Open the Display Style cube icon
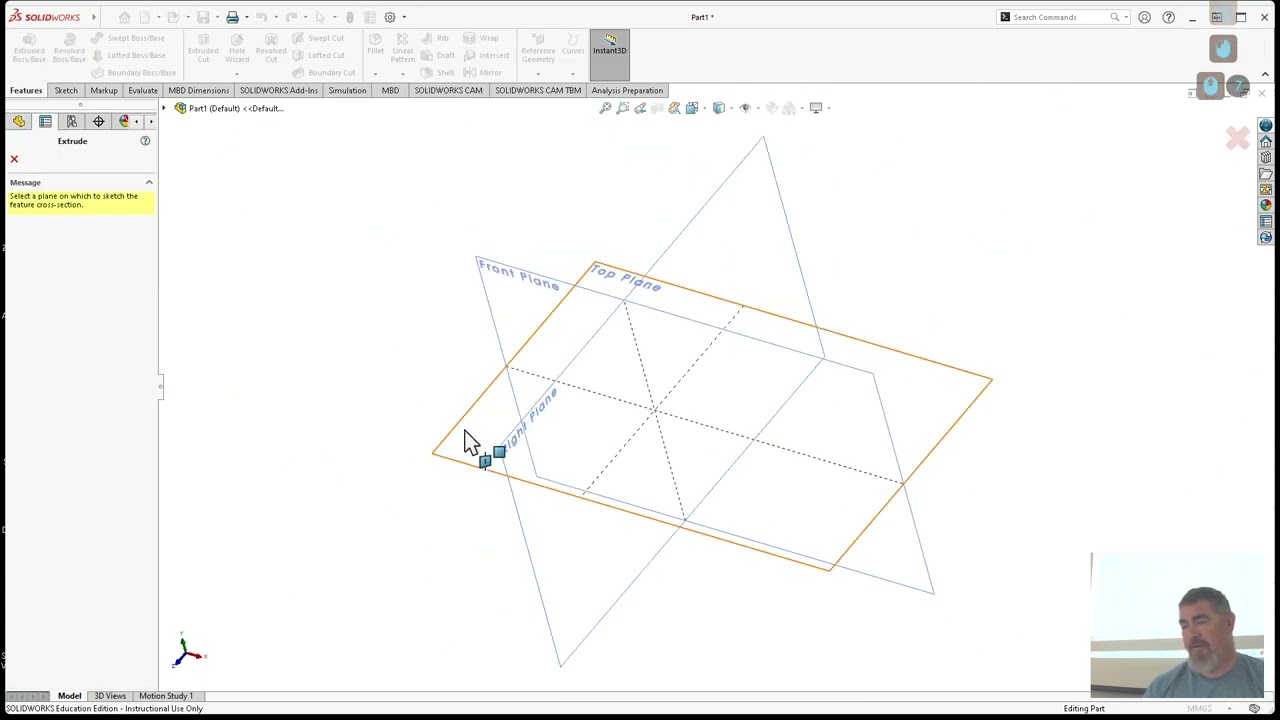Viewport: 1280px width, 720px height. pos(719,108)
